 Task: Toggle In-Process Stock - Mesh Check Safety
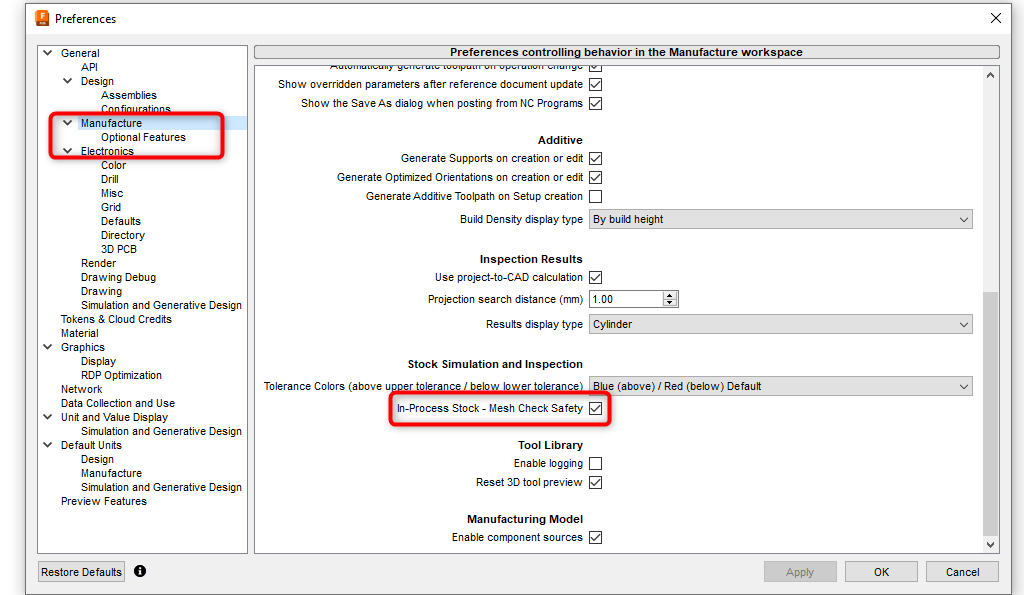tap(595, 408)
